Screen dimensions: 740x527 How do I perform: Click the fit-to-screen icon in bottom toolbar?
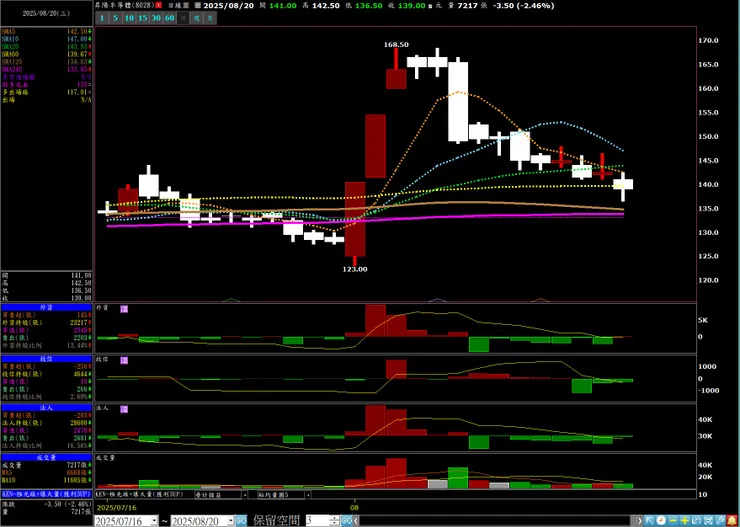click(708, 521)
